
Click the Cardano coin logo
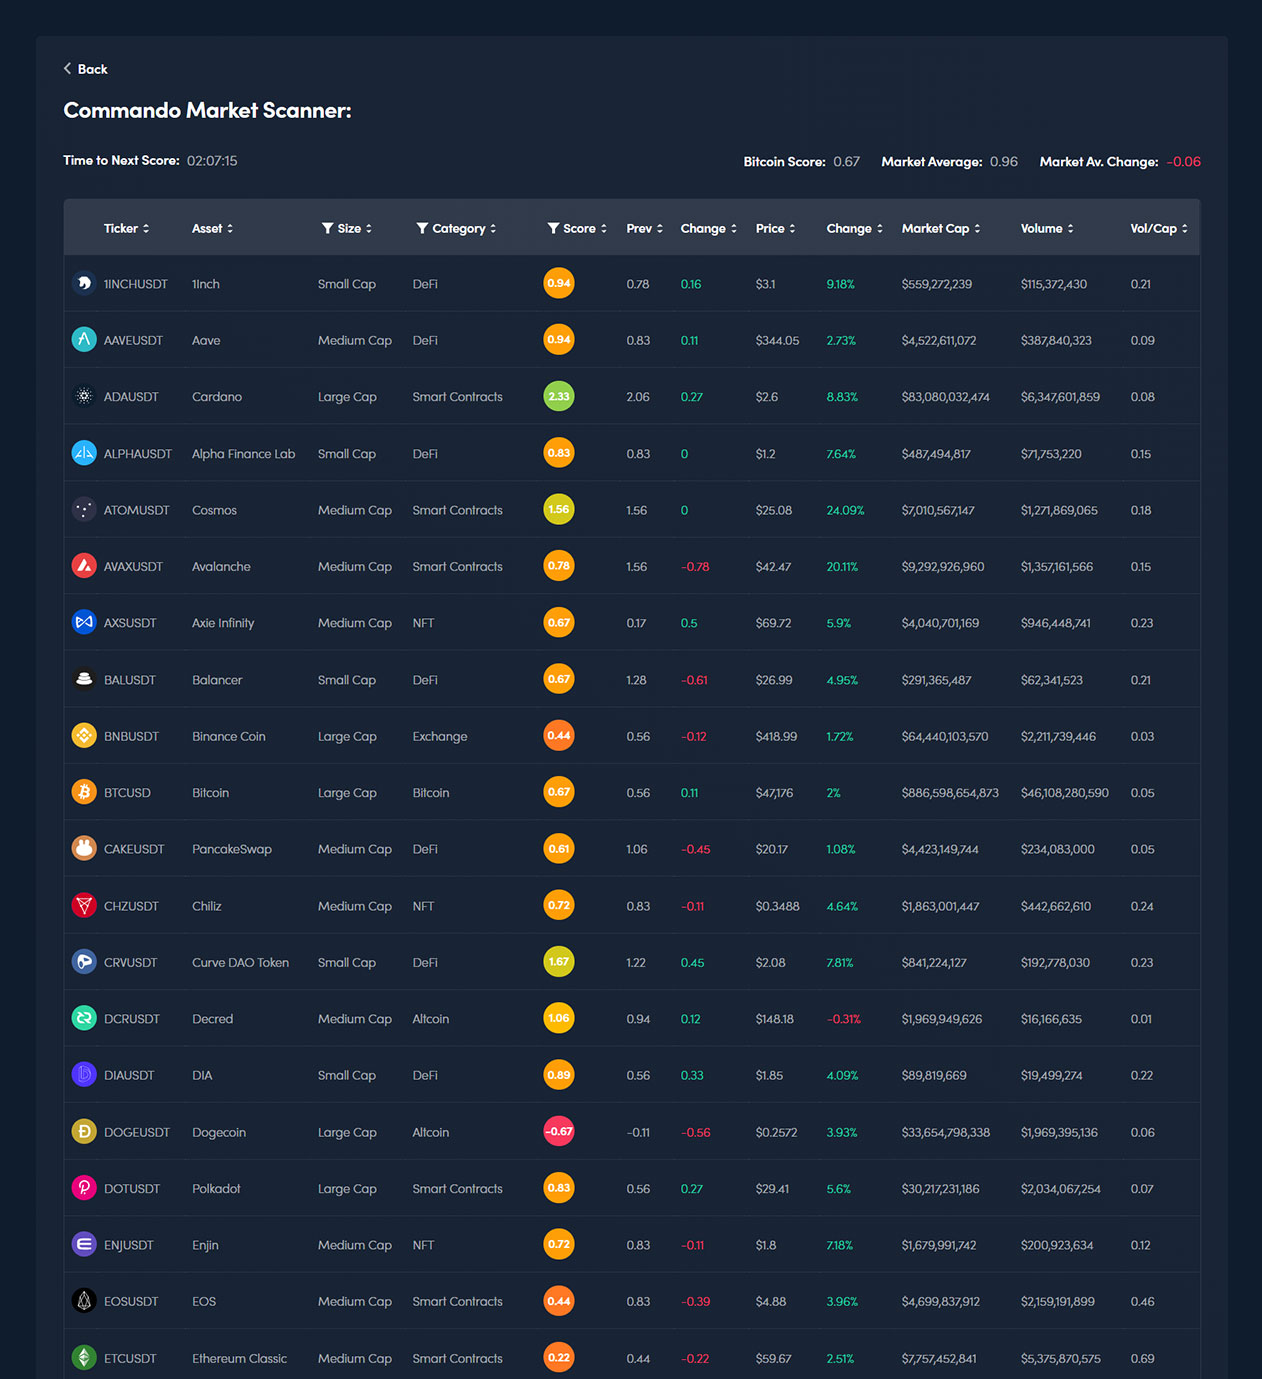tap(84, 396)
